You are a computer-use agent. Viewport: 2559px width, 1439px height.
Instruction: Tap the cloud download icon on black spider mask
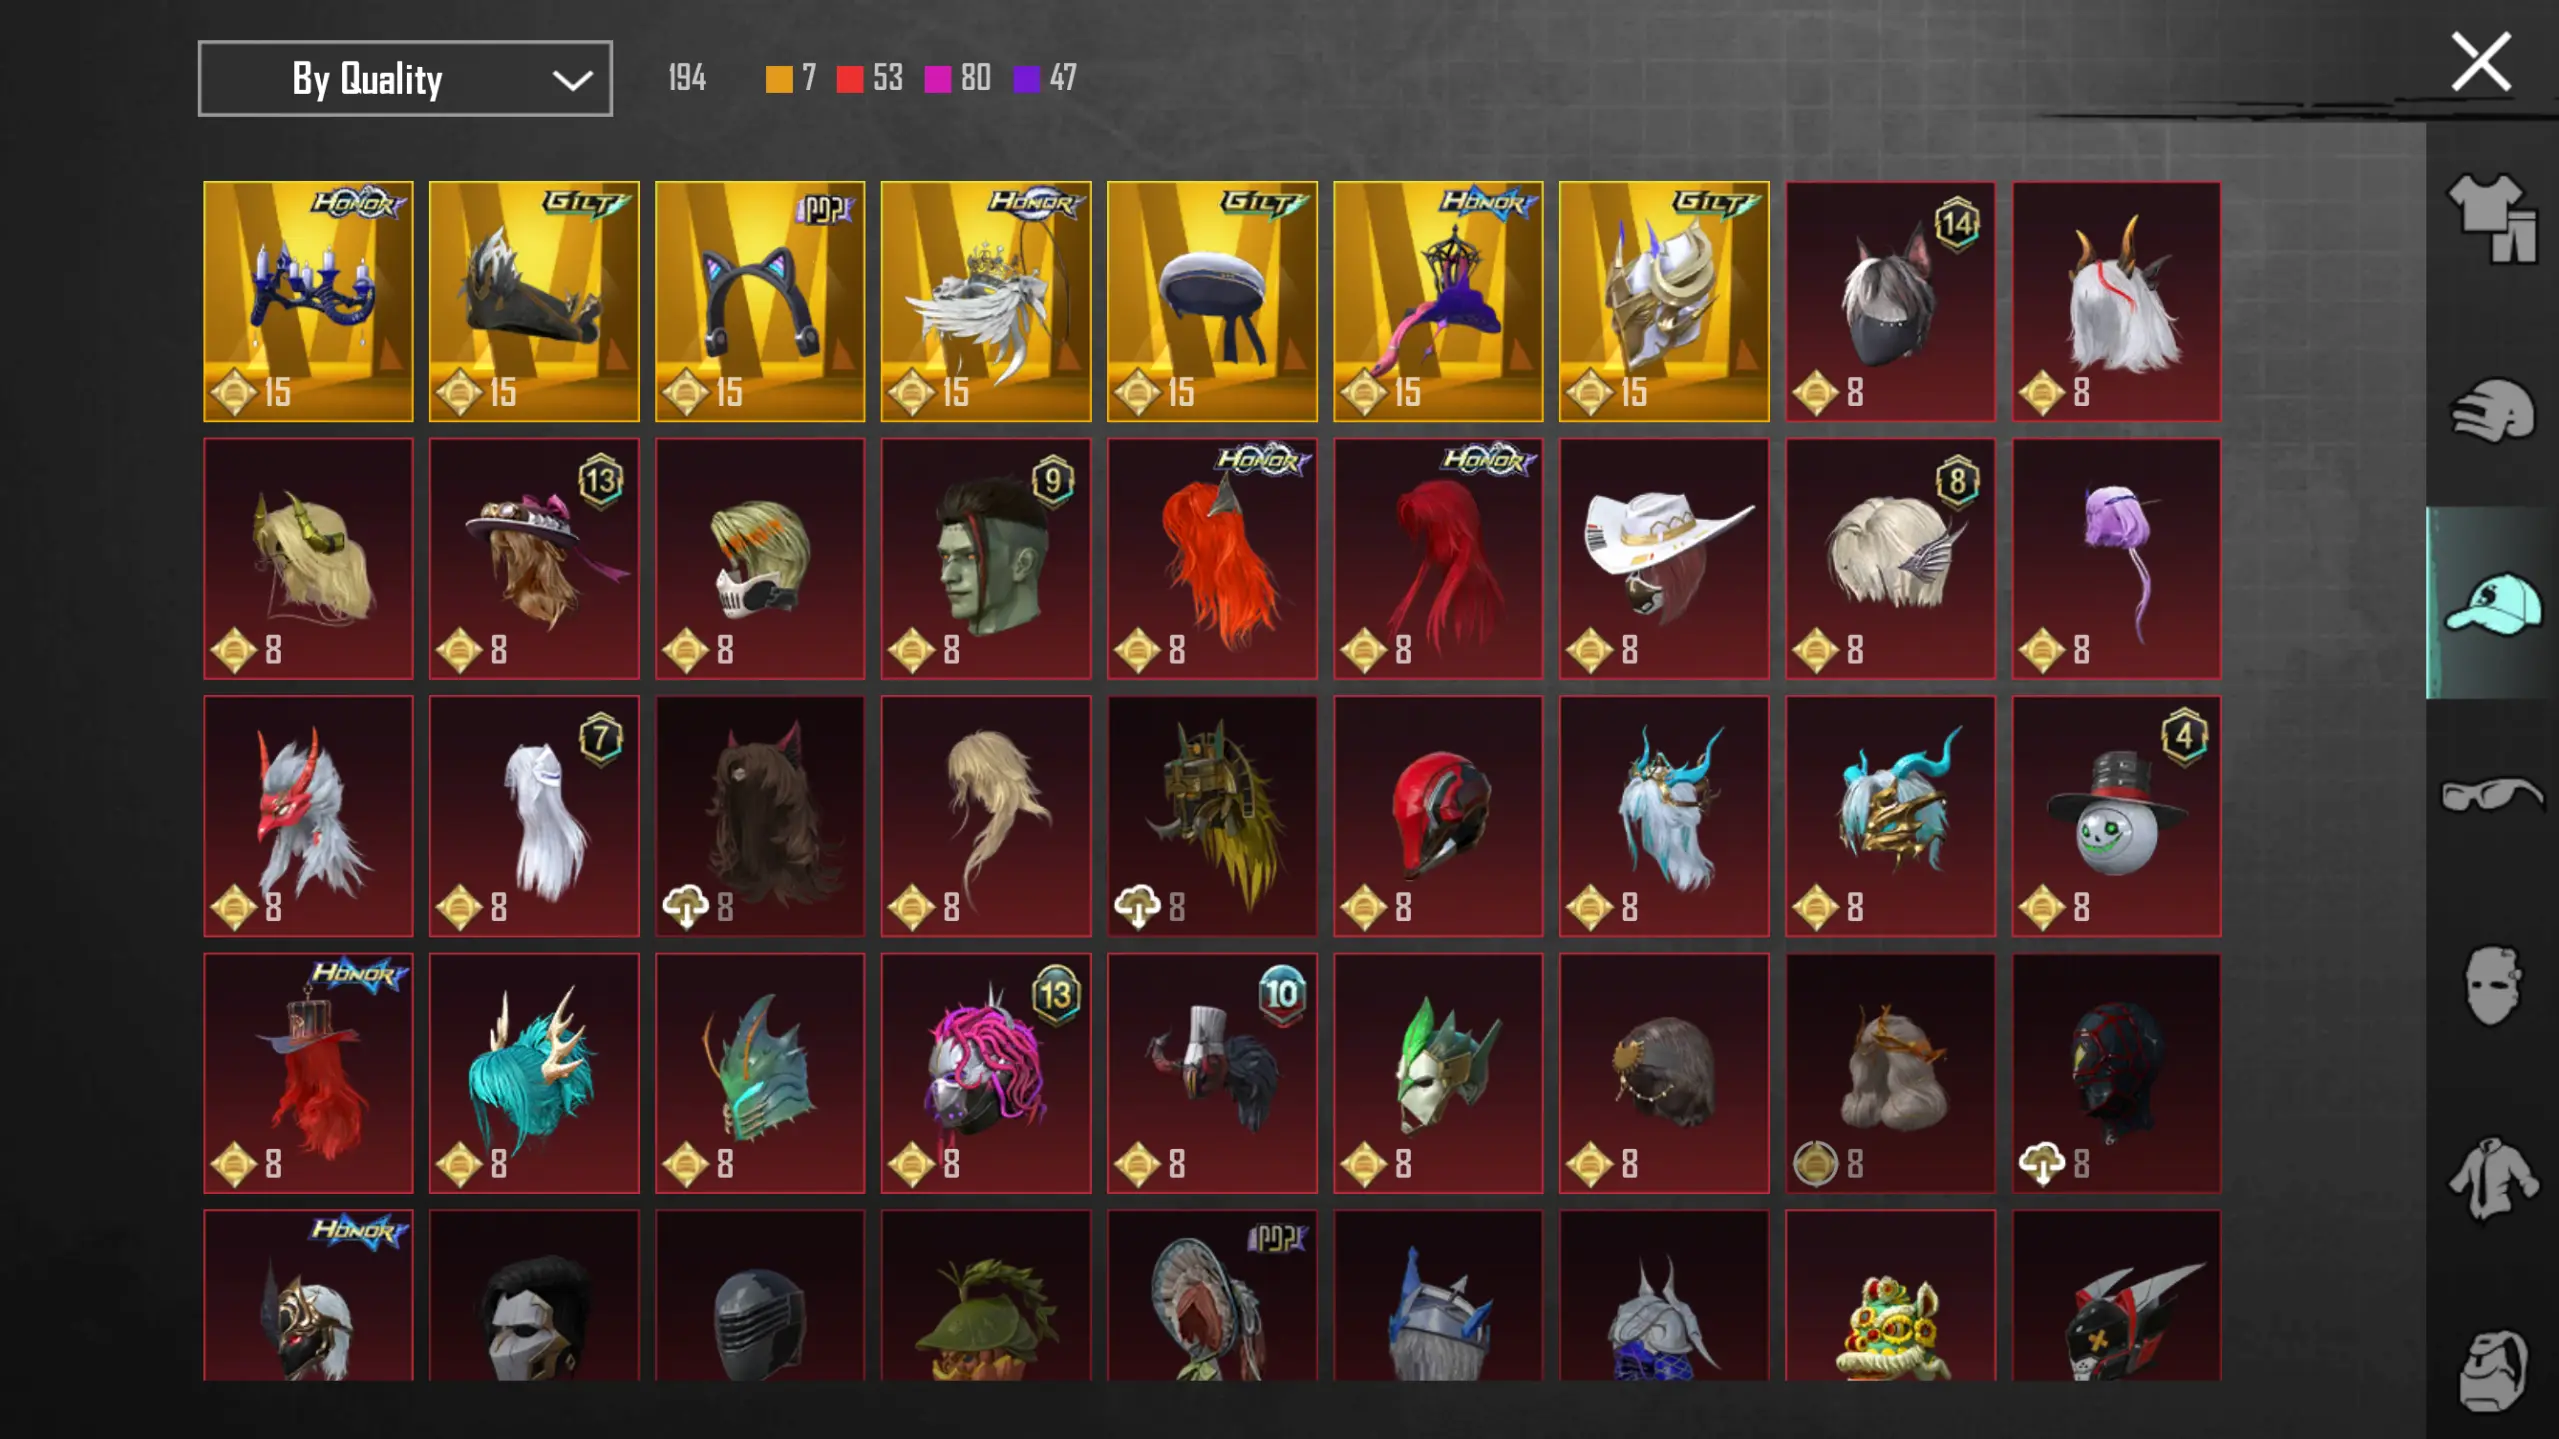click(x=2042, y=1164)
